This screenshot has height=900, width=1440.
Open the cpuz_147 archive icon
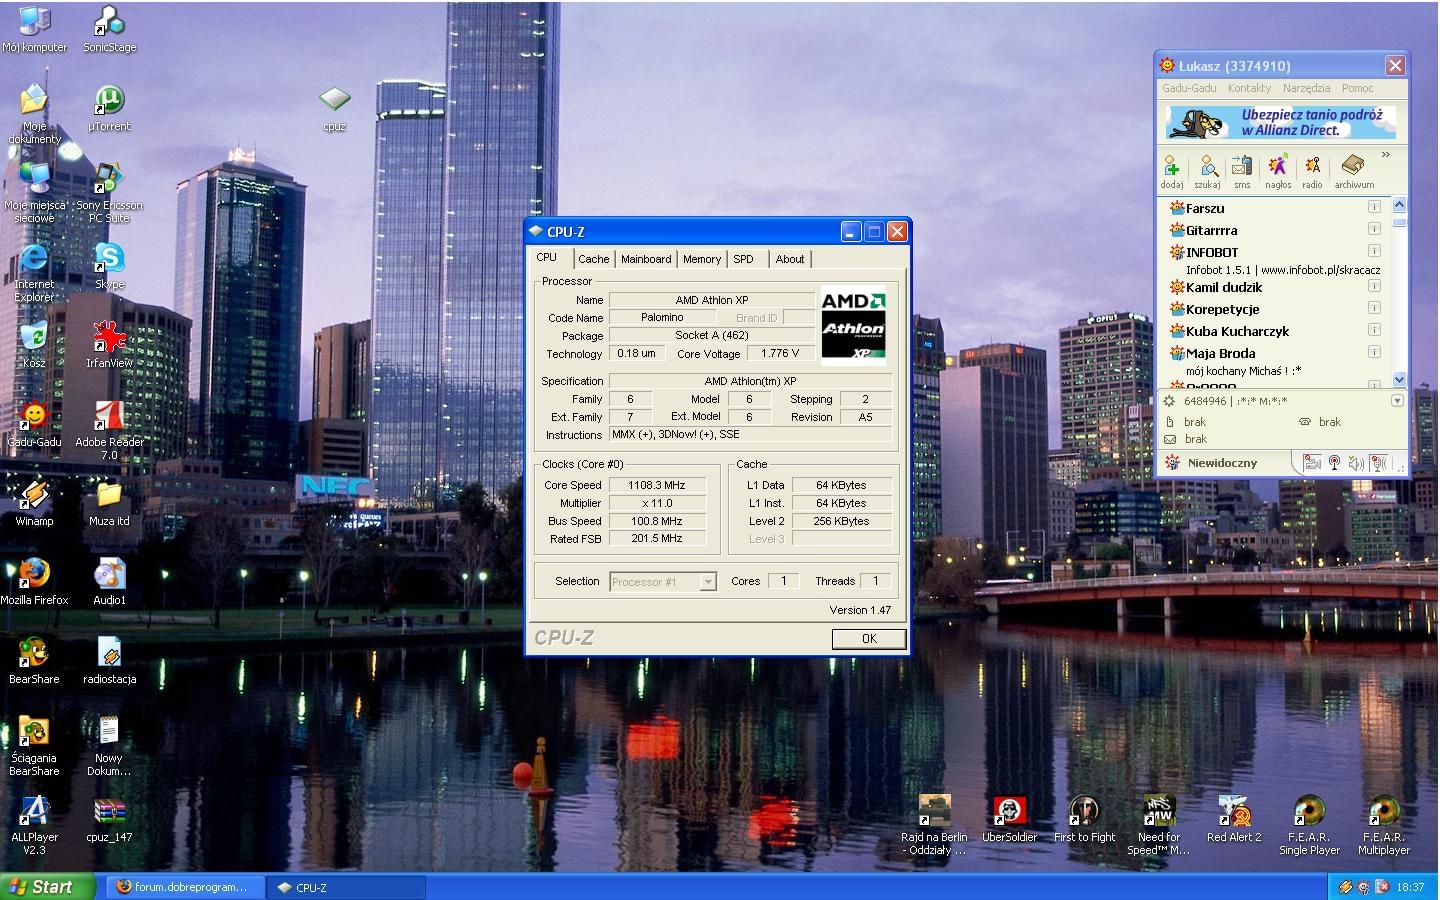click(x=109, y=819)
